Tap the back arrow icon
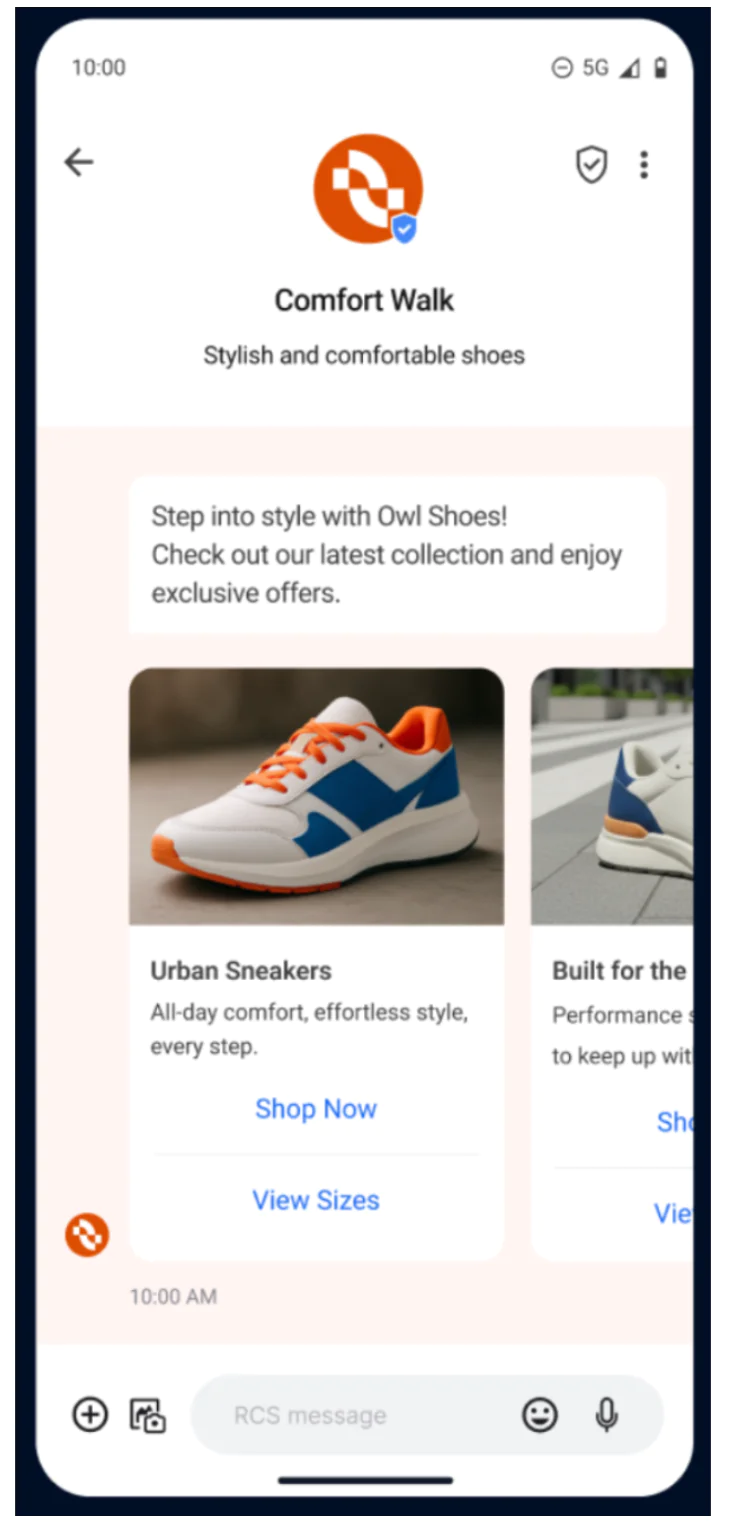 (x=79, y=162)
